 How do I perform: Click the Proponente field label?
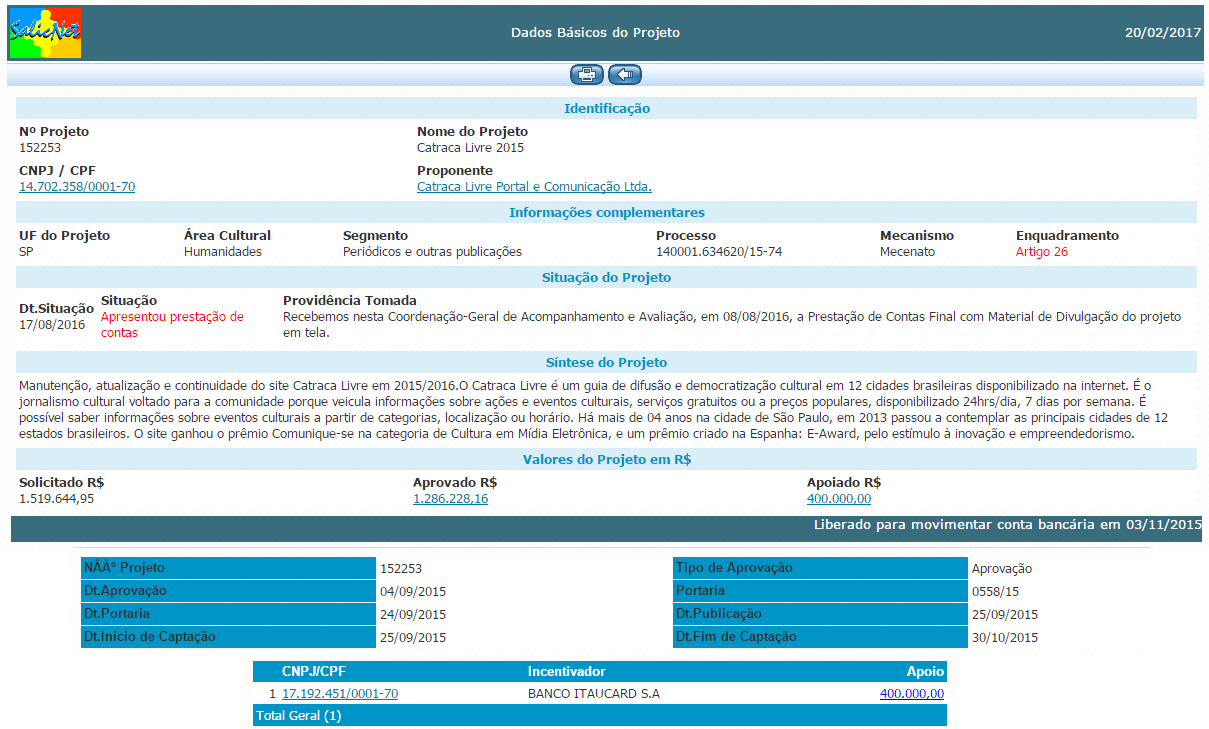click(455, 171)
